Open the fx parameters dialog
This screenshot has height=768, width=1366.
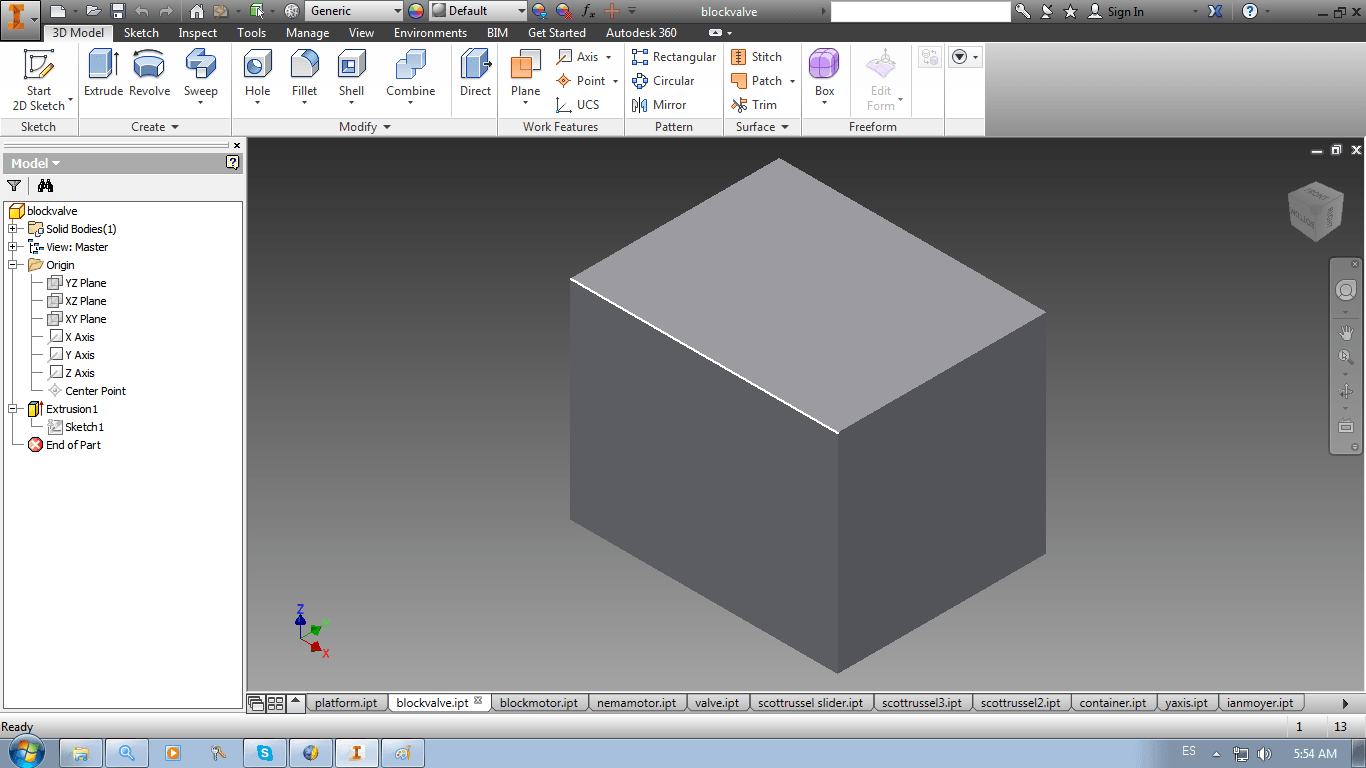tap(588, 11)
